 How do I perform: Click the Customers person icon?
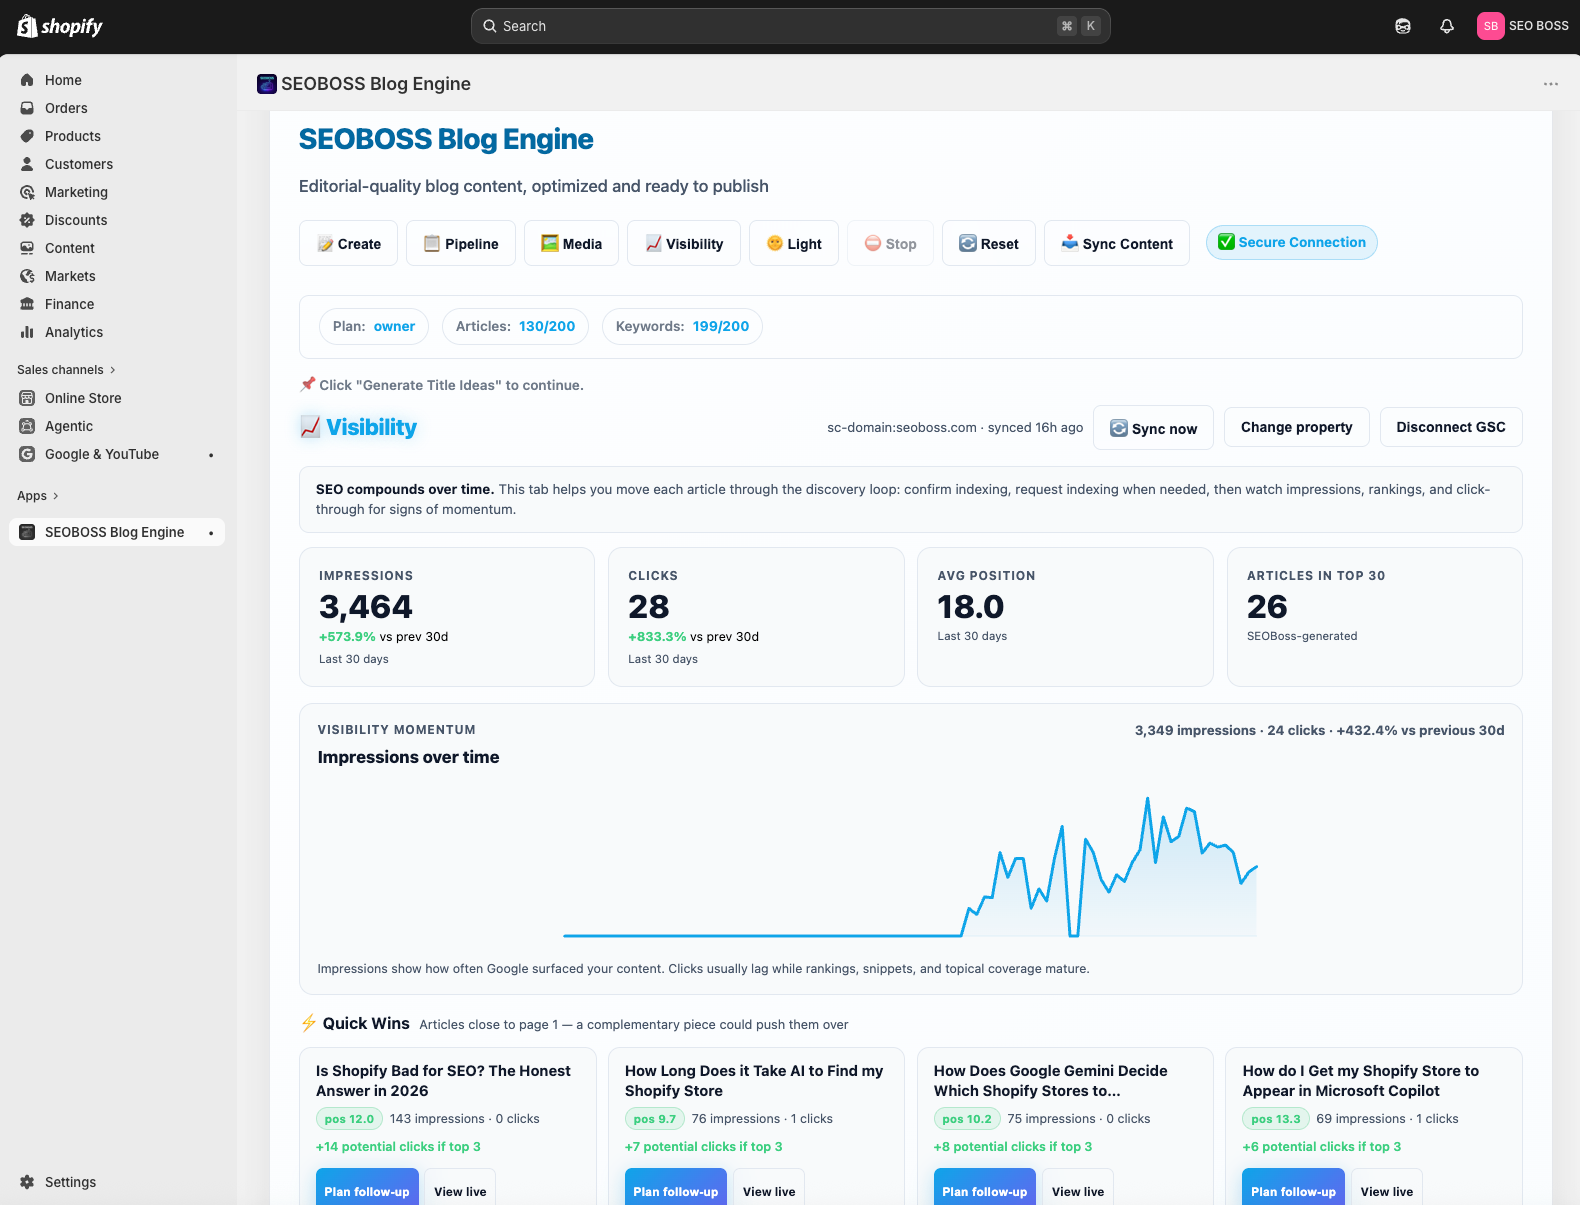pos(27,164)
